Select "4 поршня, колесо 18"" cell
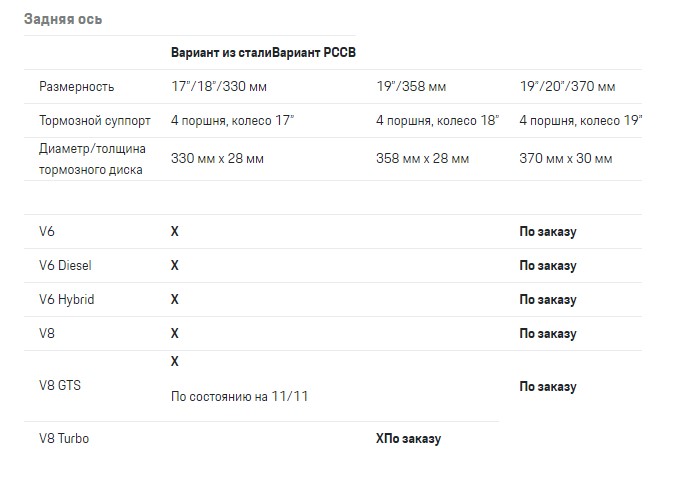 point(437,121)
